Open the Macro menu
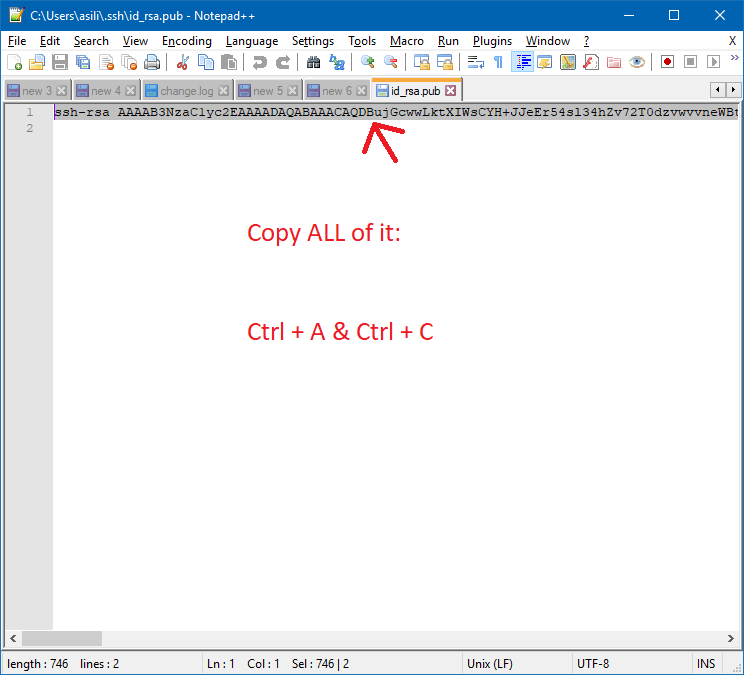Image resolution: width=744 pixels, height=675 pixels. coord(407,41)
